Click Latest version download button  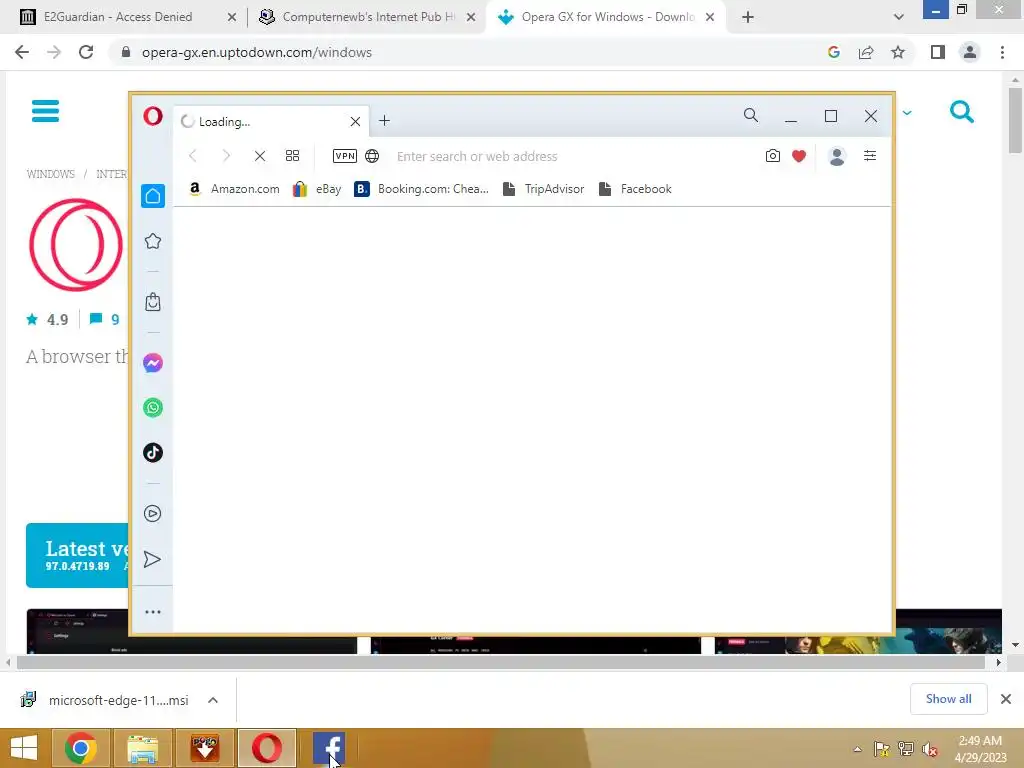pos(78,555)
